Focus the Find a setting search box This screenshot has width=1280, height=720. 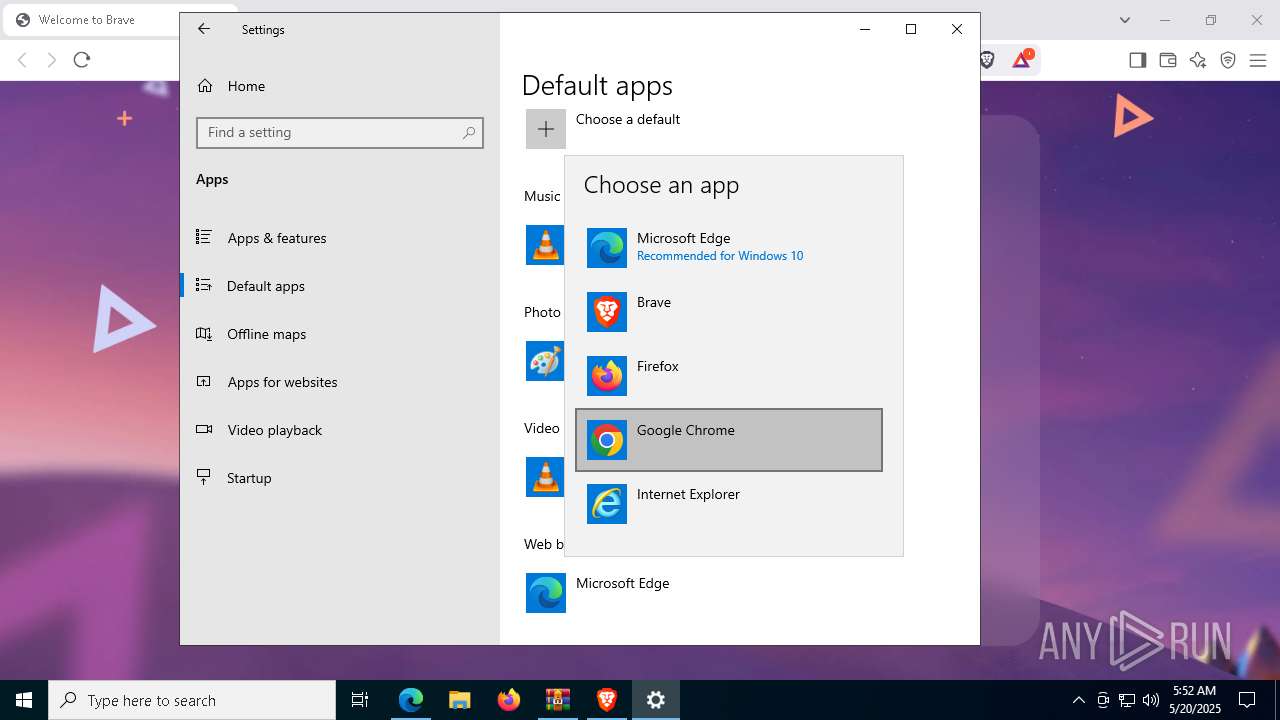click(x=340, y=132)
